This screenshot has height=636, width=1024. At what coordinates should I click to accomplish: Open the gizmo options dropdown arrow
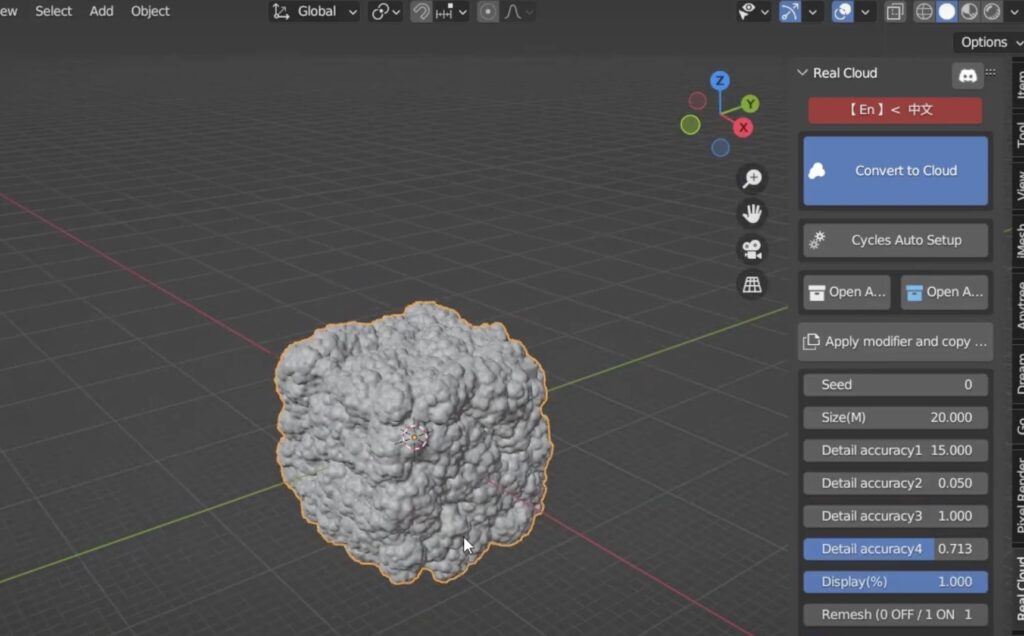[812, 12]
